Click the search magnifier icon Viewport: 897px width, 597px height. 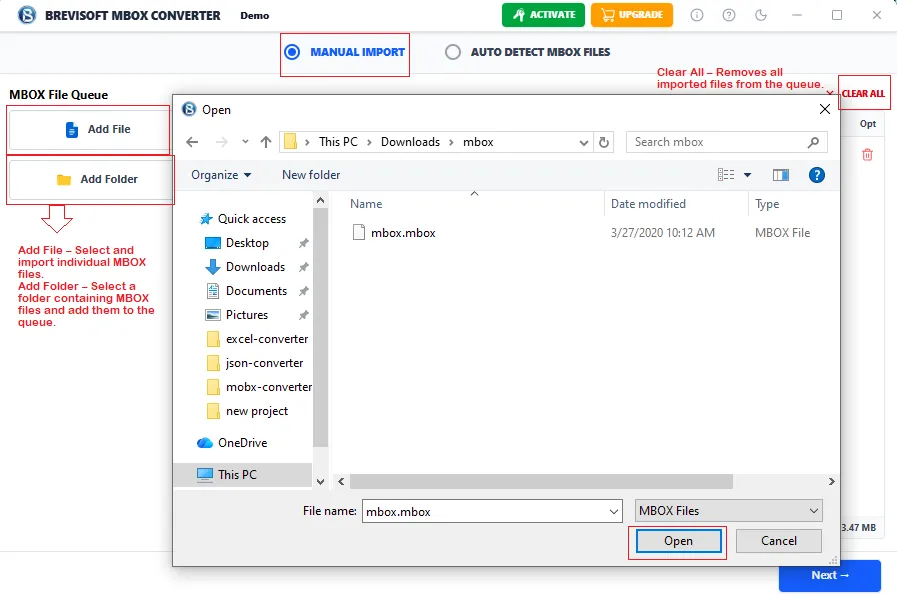(x=813, y=142)
